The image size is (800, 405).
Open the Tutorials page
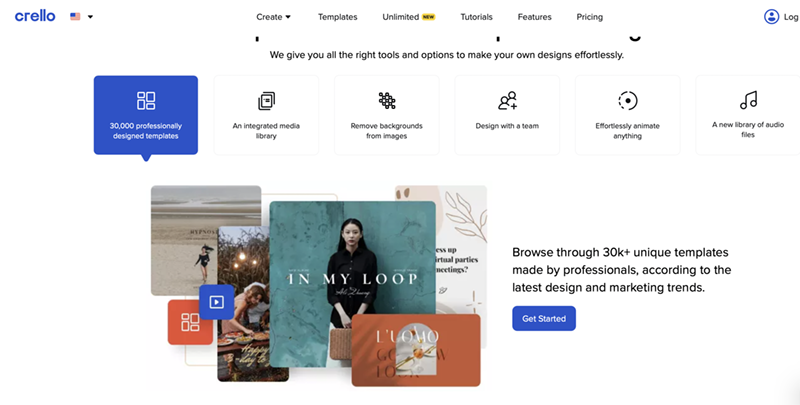476,17
